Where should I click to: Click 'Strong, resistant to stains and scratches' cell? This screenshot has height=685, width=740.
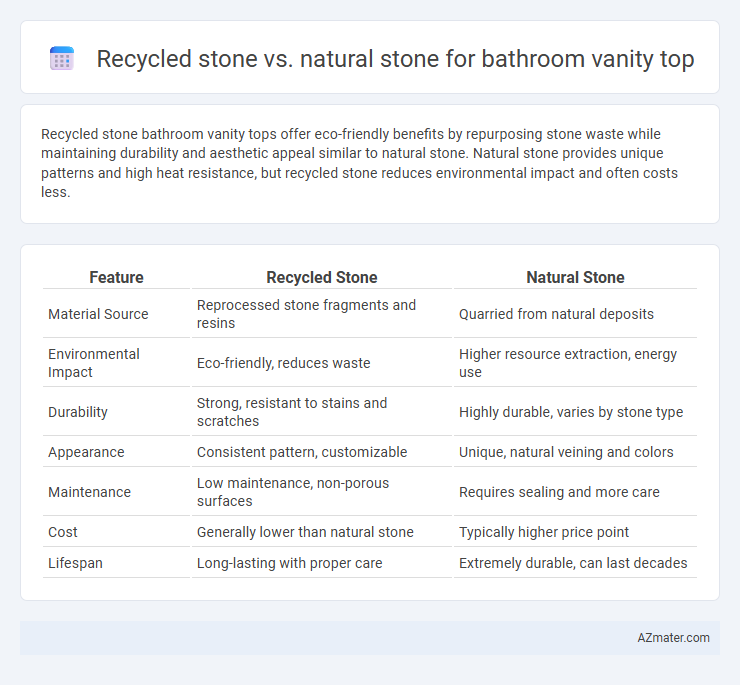(321, 412)
